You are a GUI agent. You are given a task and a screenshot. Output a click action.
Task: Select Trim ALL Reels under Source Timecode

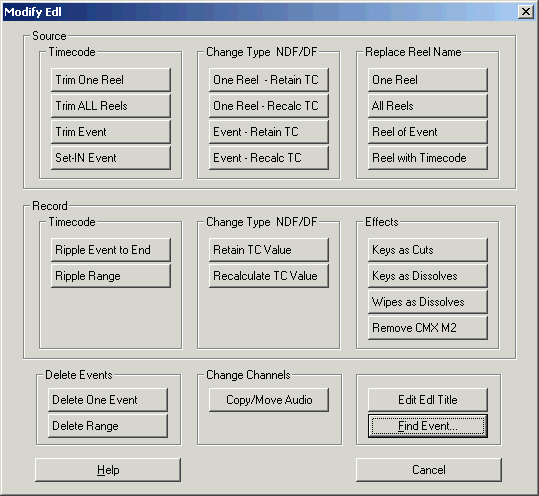coord(111,106)
